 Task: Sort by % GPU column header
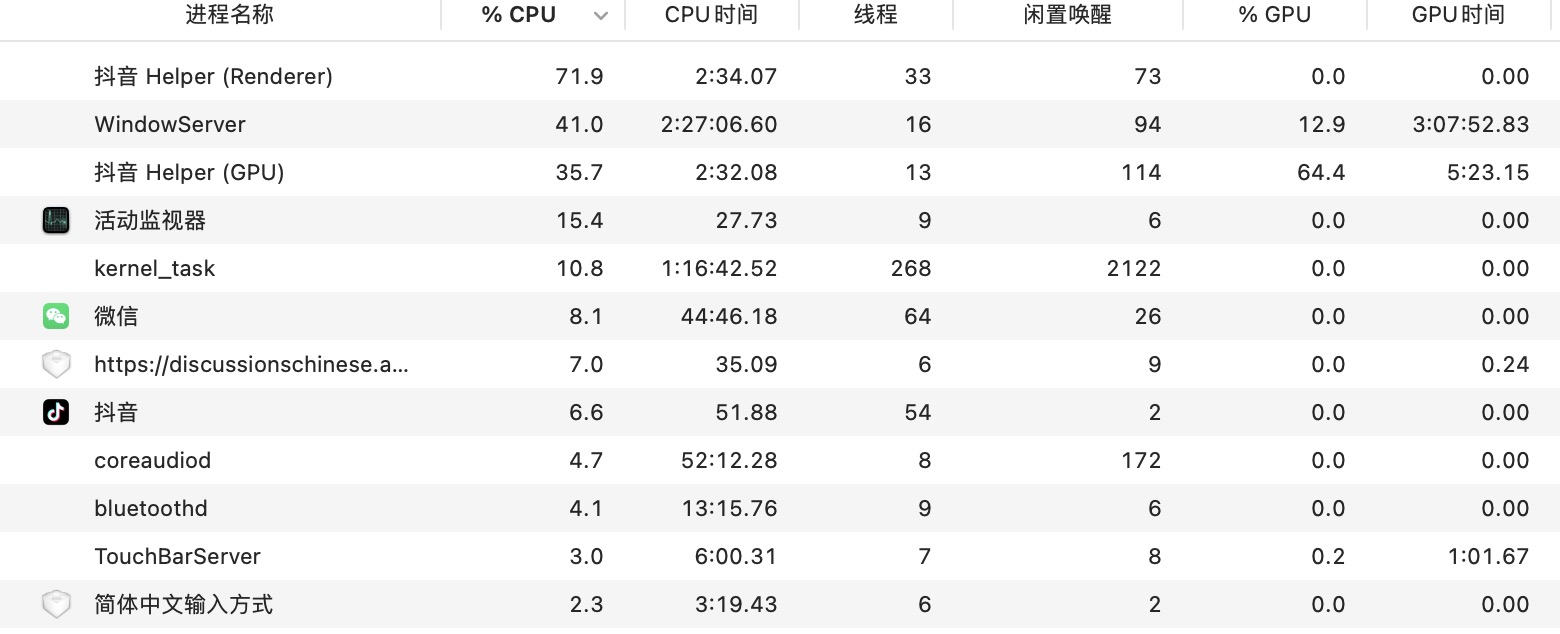(x=1274, y=15)
